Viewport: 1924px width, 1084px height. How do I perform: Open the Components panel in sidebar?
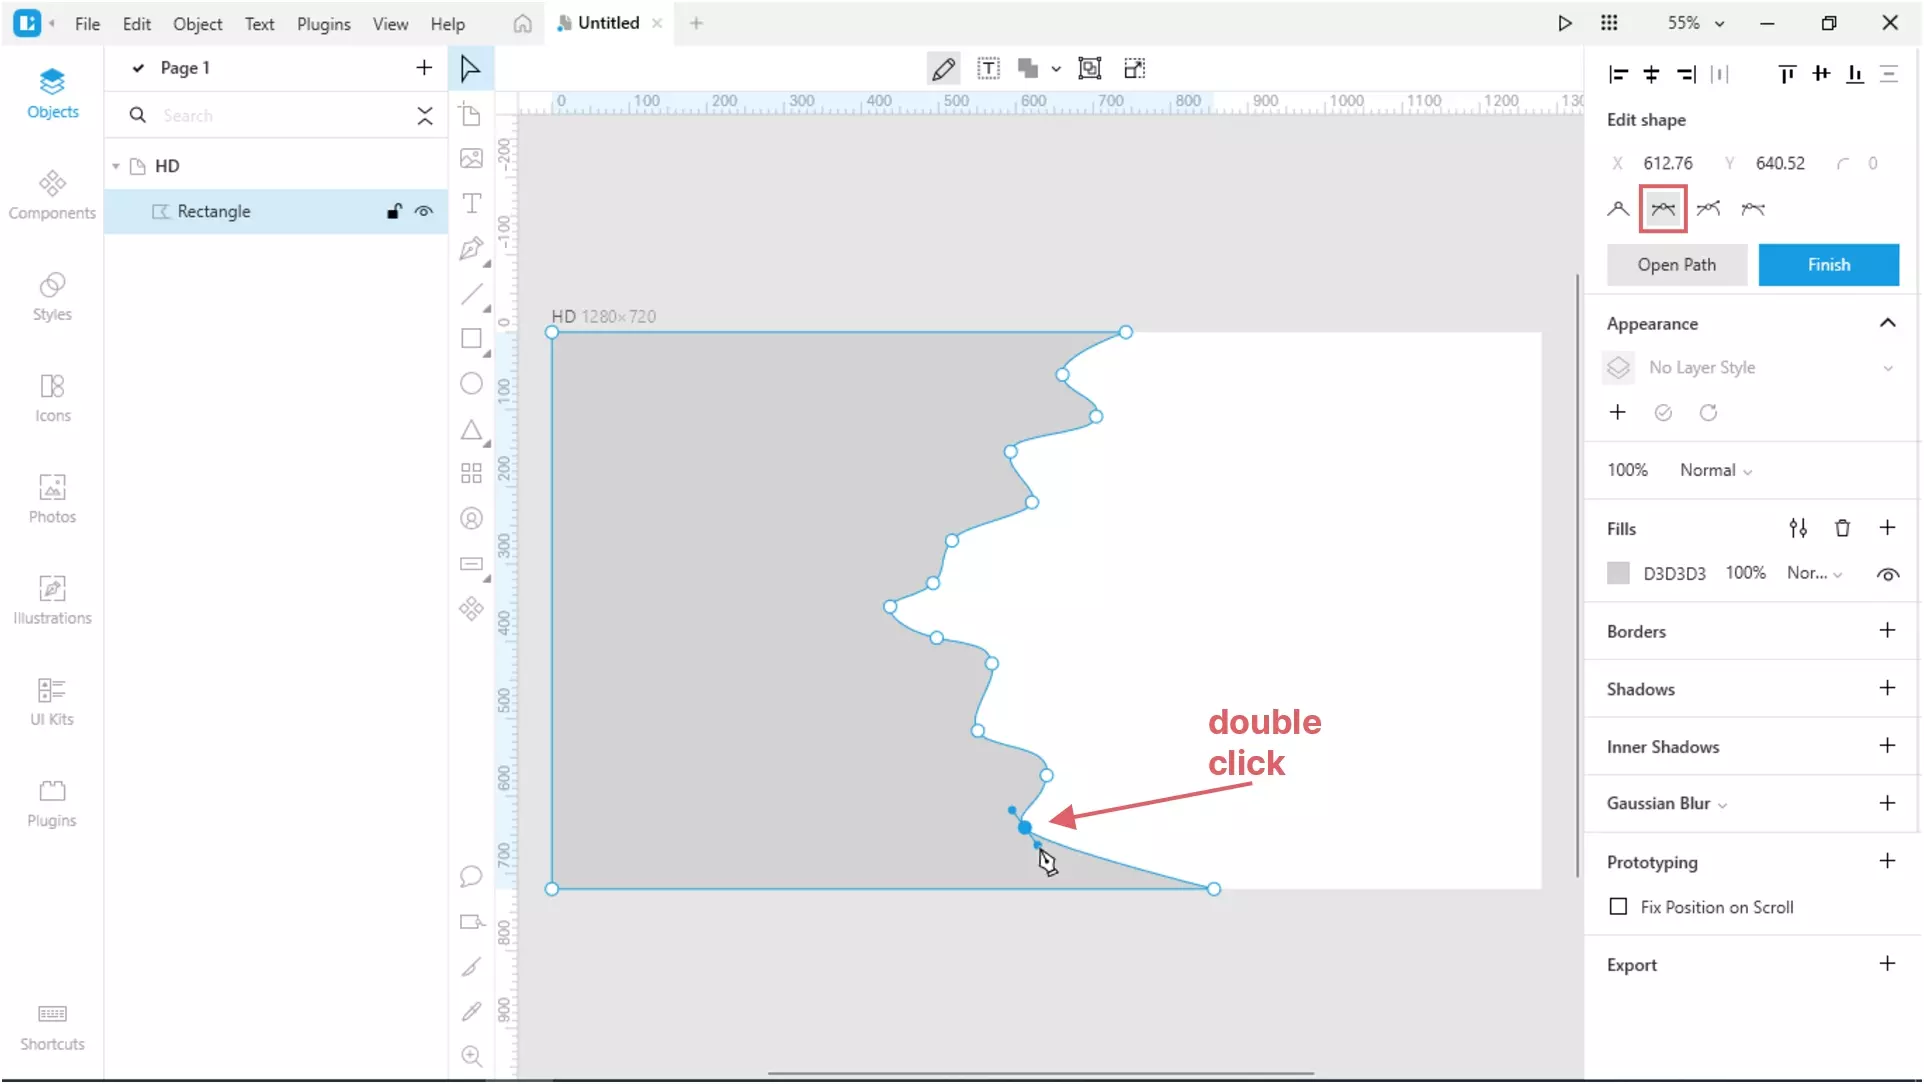(52, 195)
